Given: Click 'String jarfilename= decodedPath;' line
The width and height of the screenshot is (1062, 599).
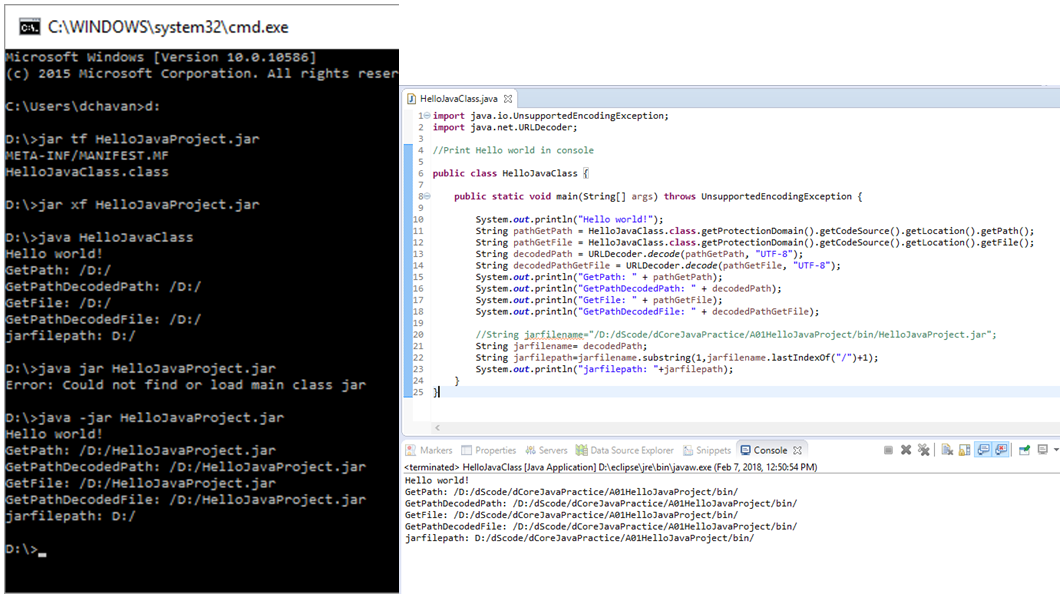Looking at the screenshot, I should click(561, 346).
